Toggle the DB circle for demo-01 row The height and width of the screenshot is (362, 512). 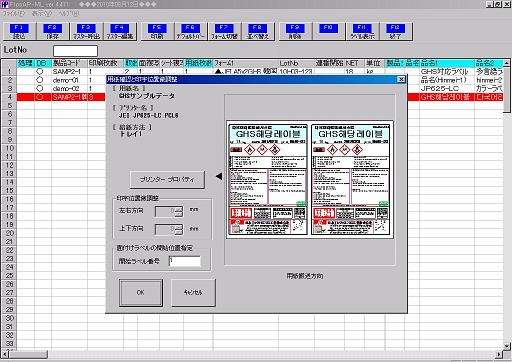pos(40,80)
